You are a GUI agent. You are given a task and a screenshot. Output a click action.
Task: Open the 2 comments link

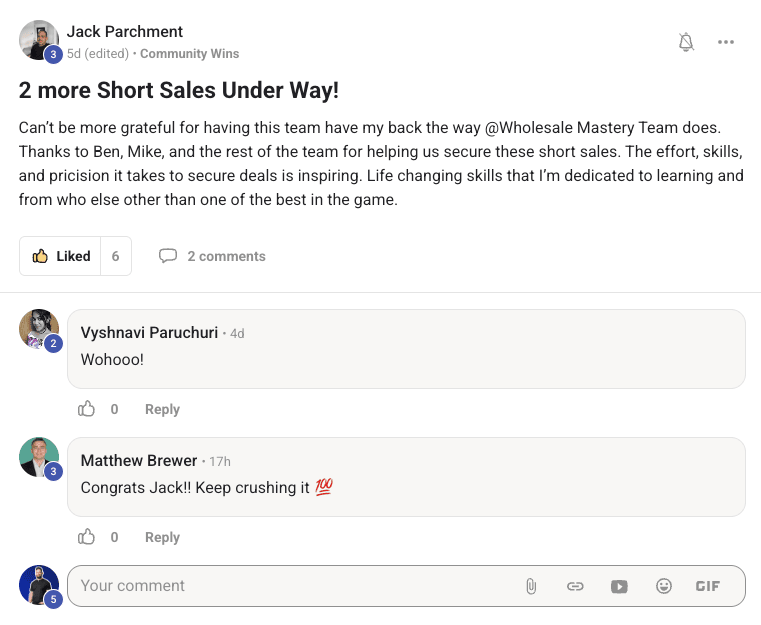point(226,256)
